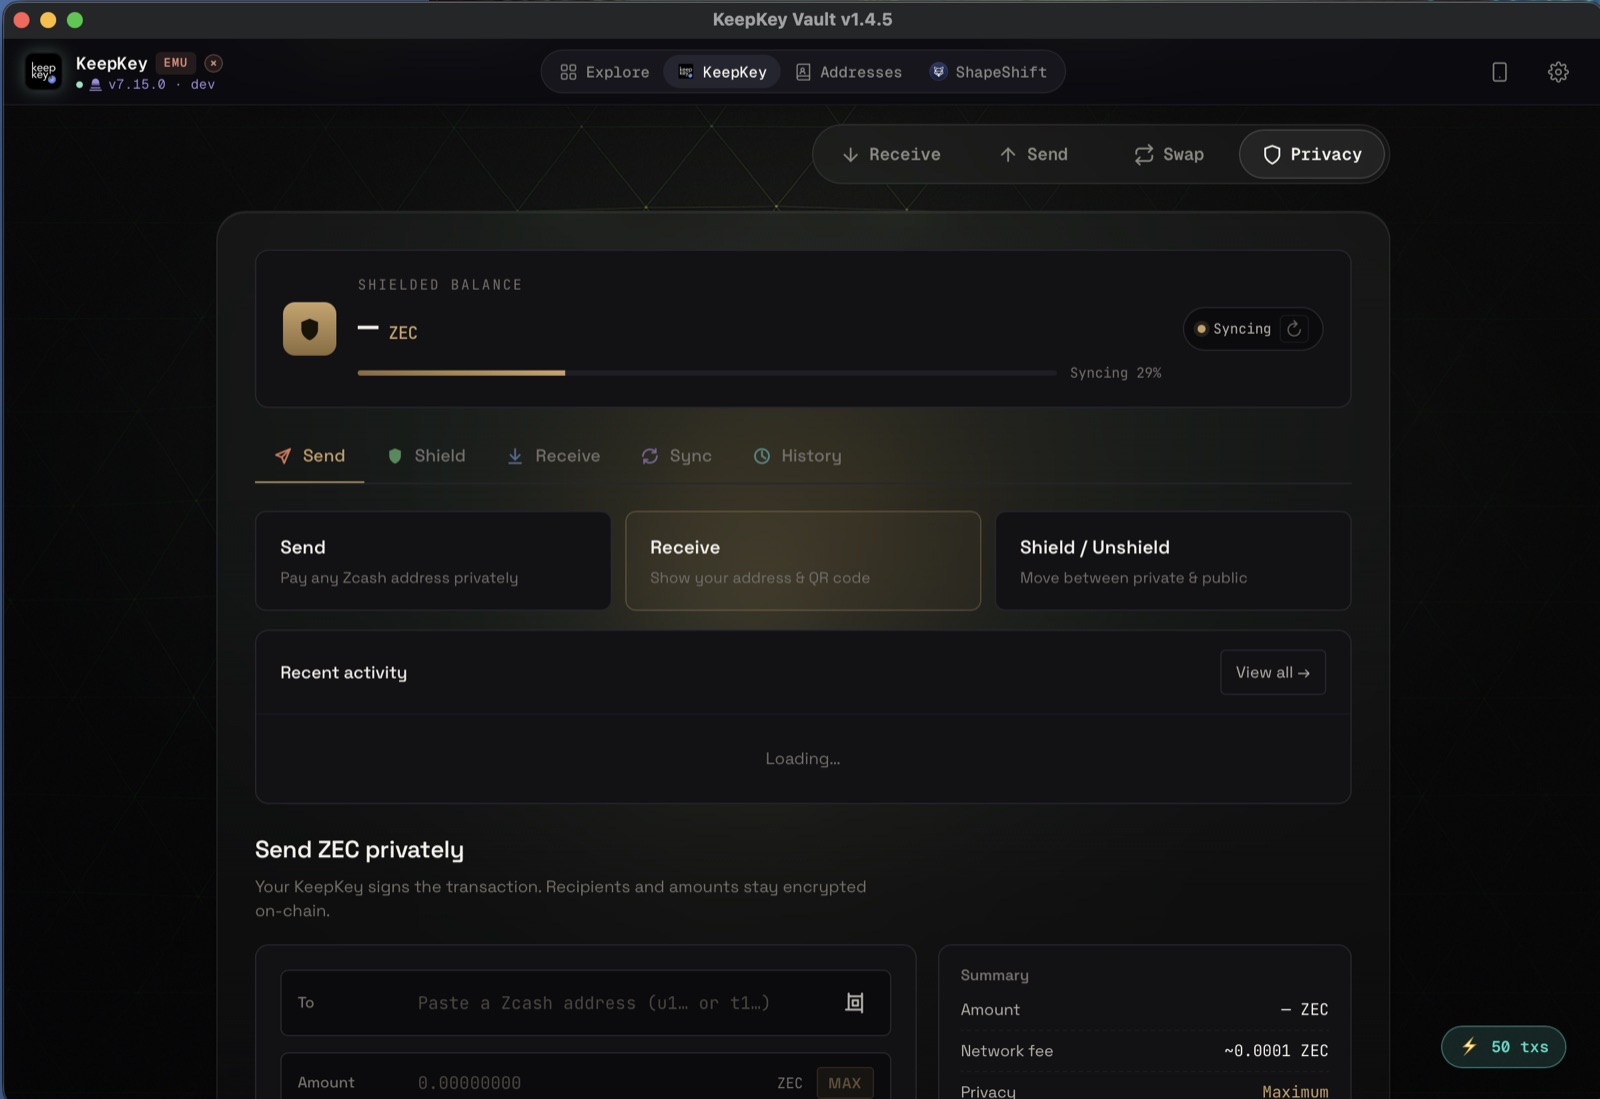Open the Explore tab
Image resolution: width=1600 pixels, height=1099 pixels.
pos(604,72)
